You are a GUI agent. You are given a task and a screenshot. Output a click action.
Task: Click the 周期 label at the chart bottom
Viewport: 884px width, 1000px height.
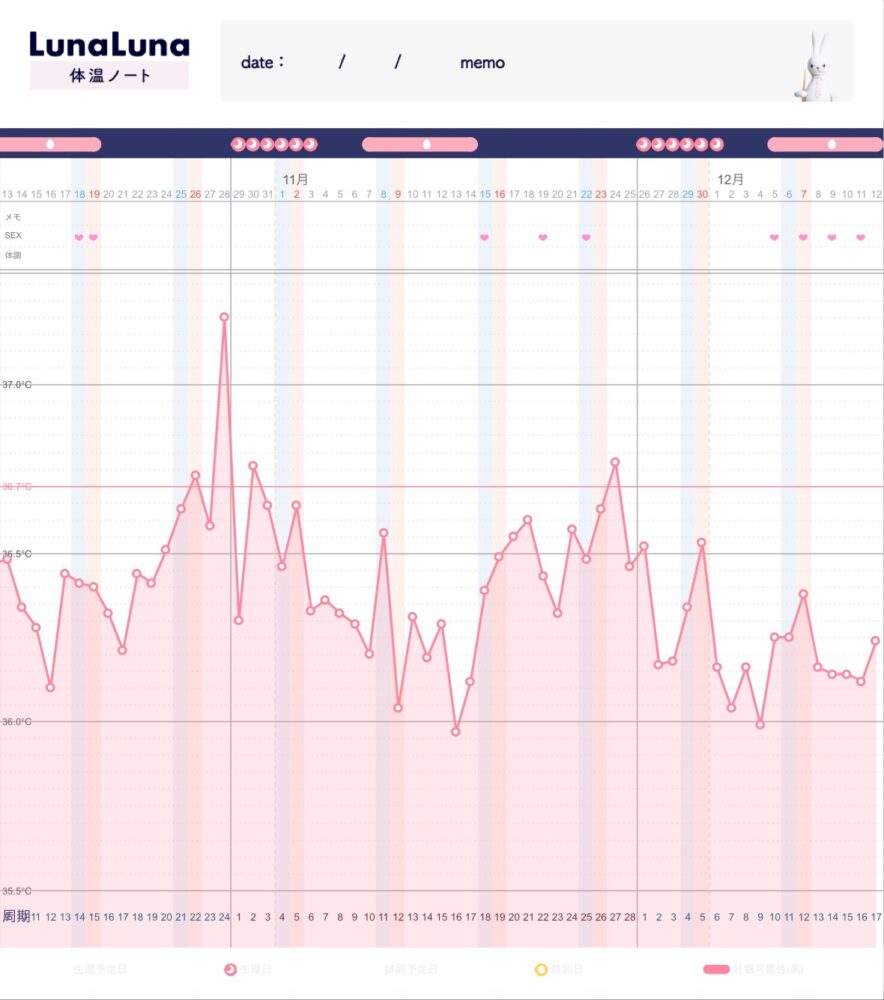pyautogui.click(x=15, y=916)
